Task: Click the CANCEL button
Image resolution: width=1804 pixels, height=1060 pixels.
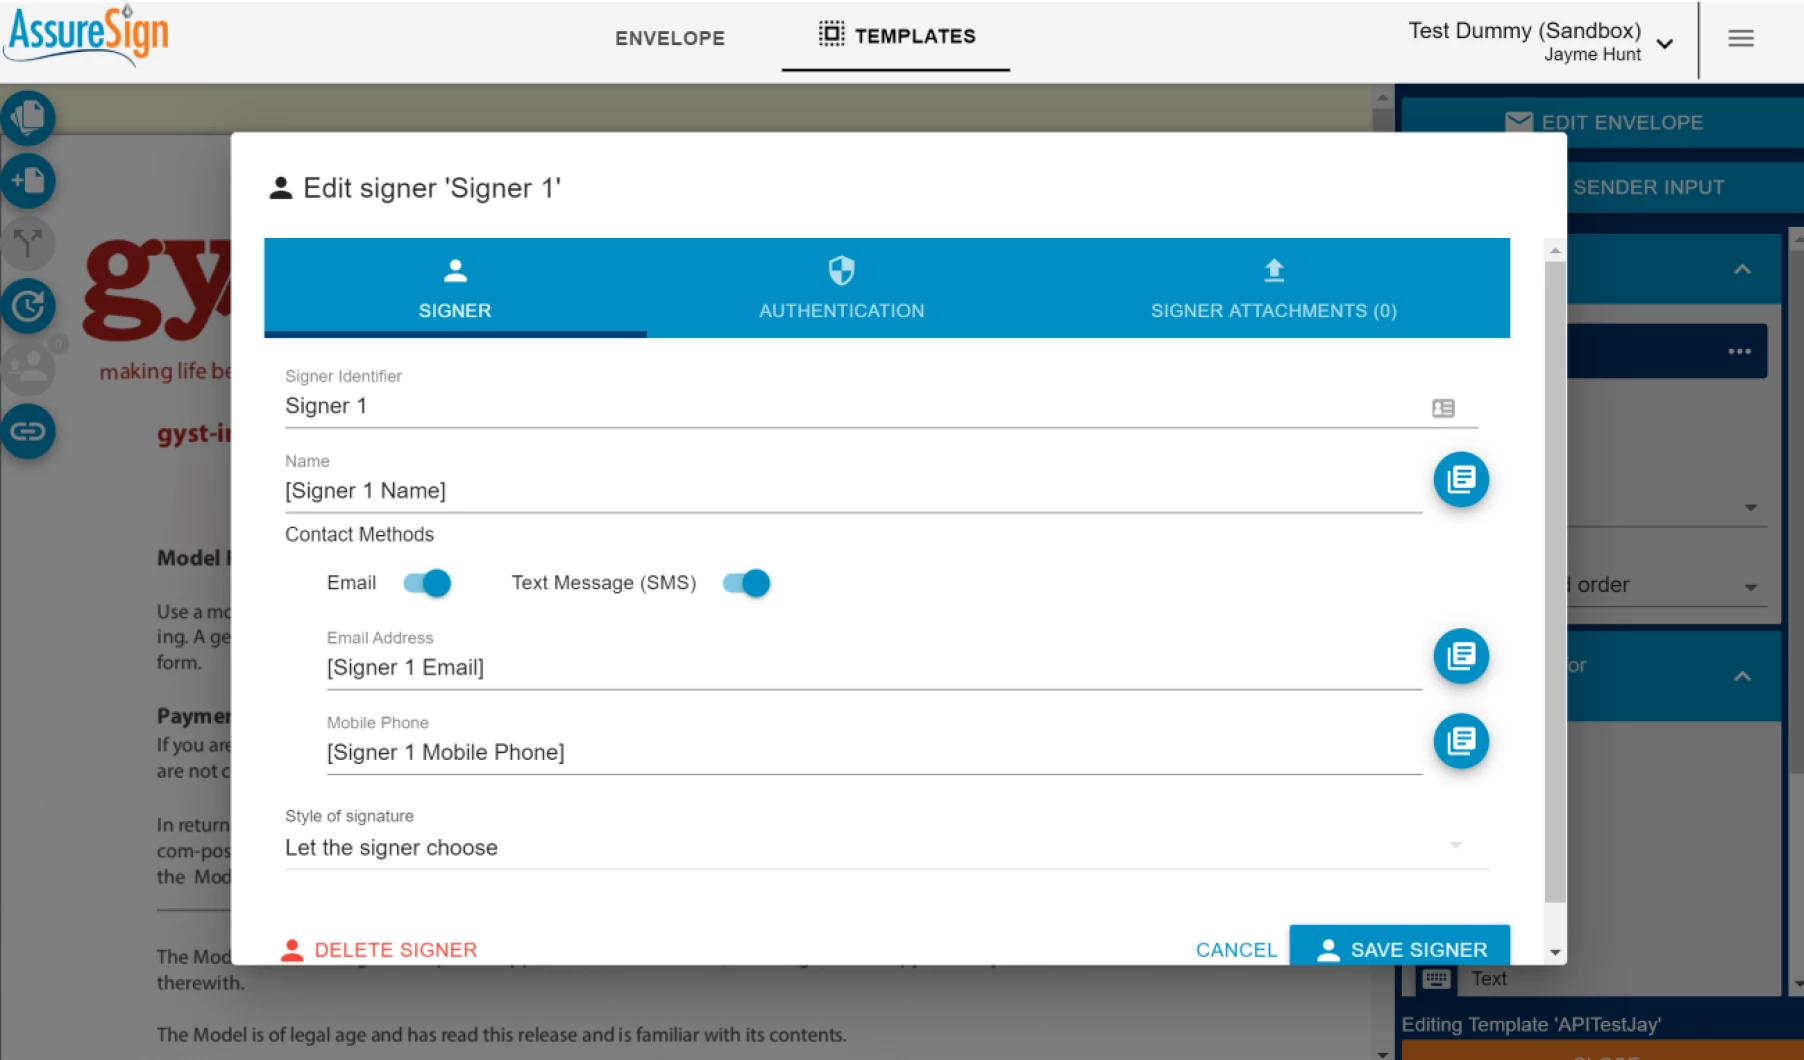Action: 1236,950
